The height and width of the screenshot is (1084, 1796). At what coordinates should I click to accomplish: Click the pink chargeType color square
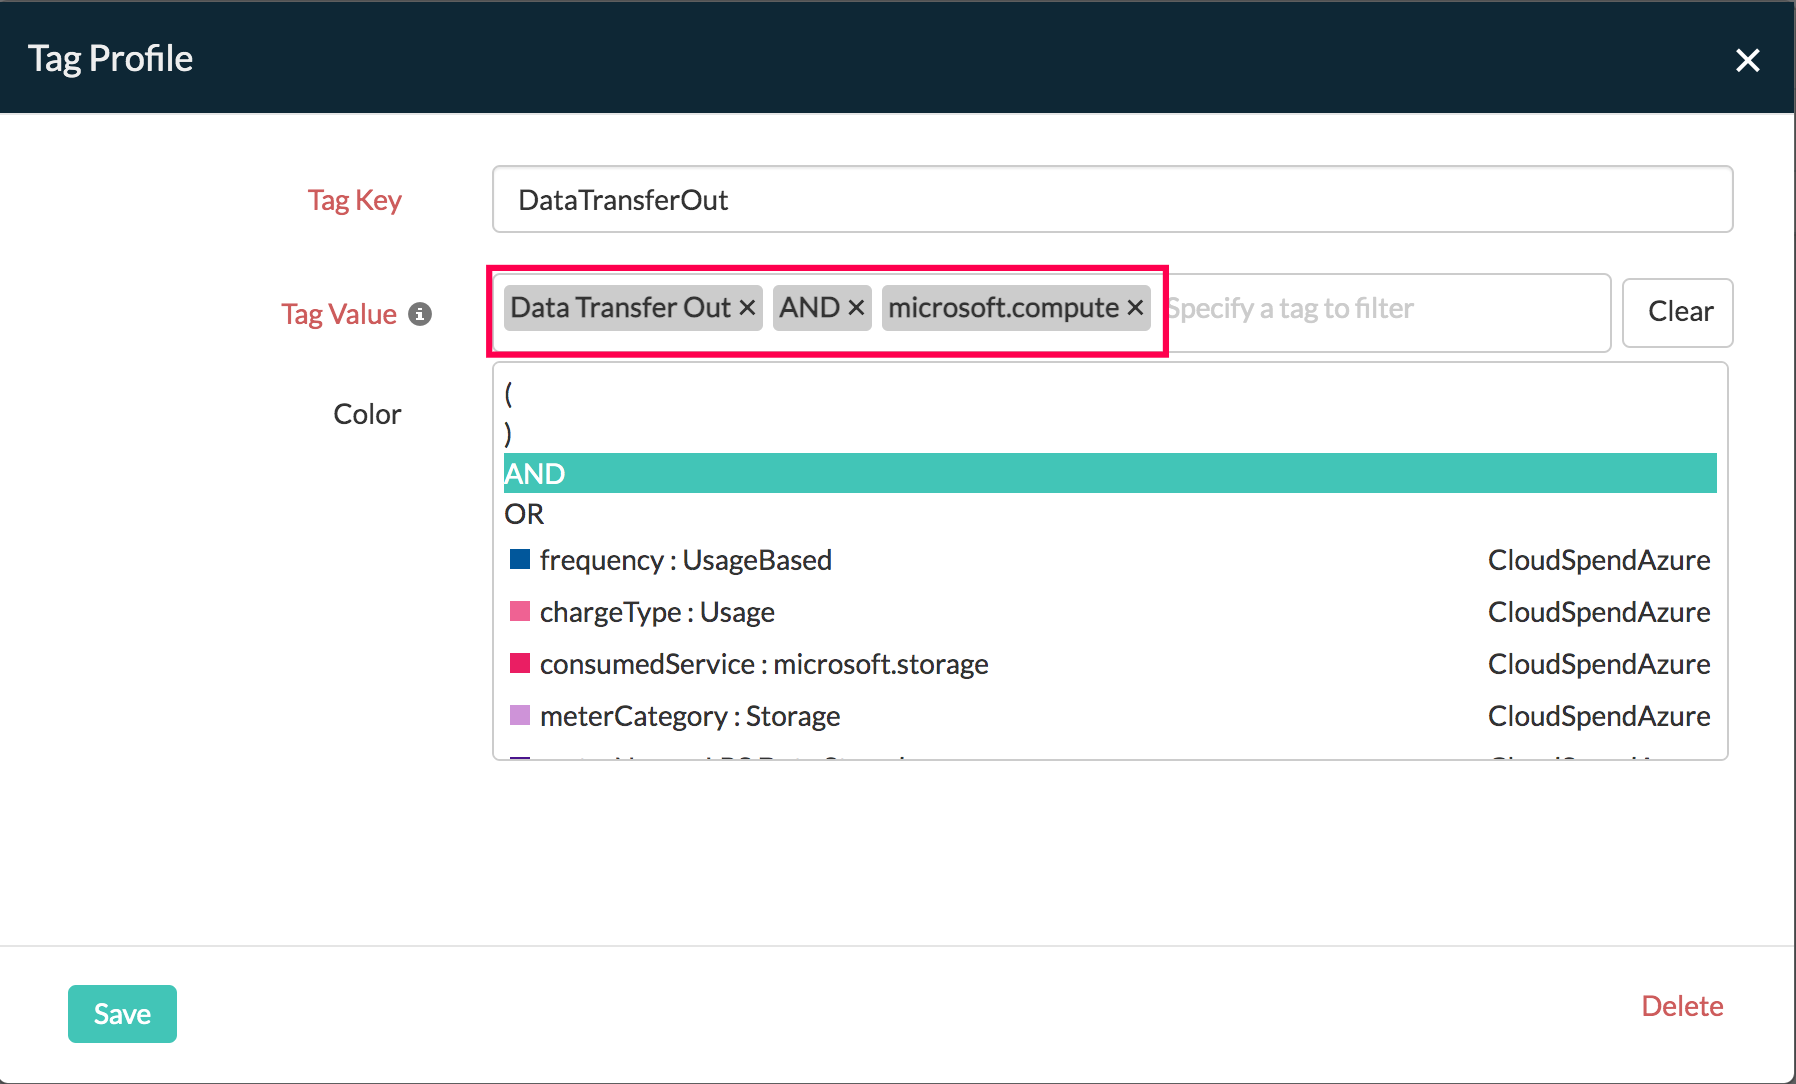pyautogui.click(x=520, y=611)
